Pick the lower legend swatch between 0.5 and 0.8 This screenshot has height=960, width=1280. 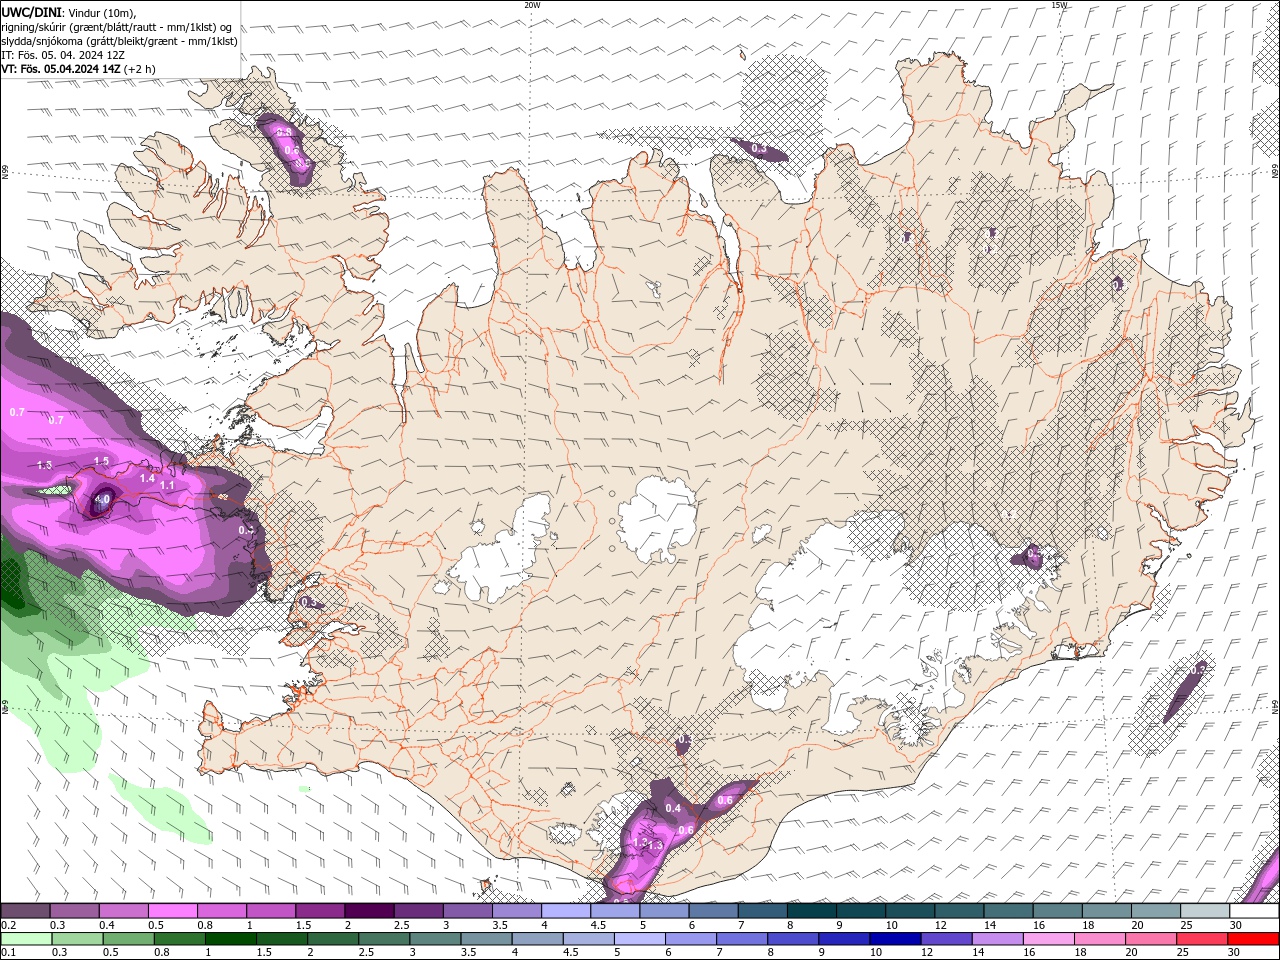128,939
